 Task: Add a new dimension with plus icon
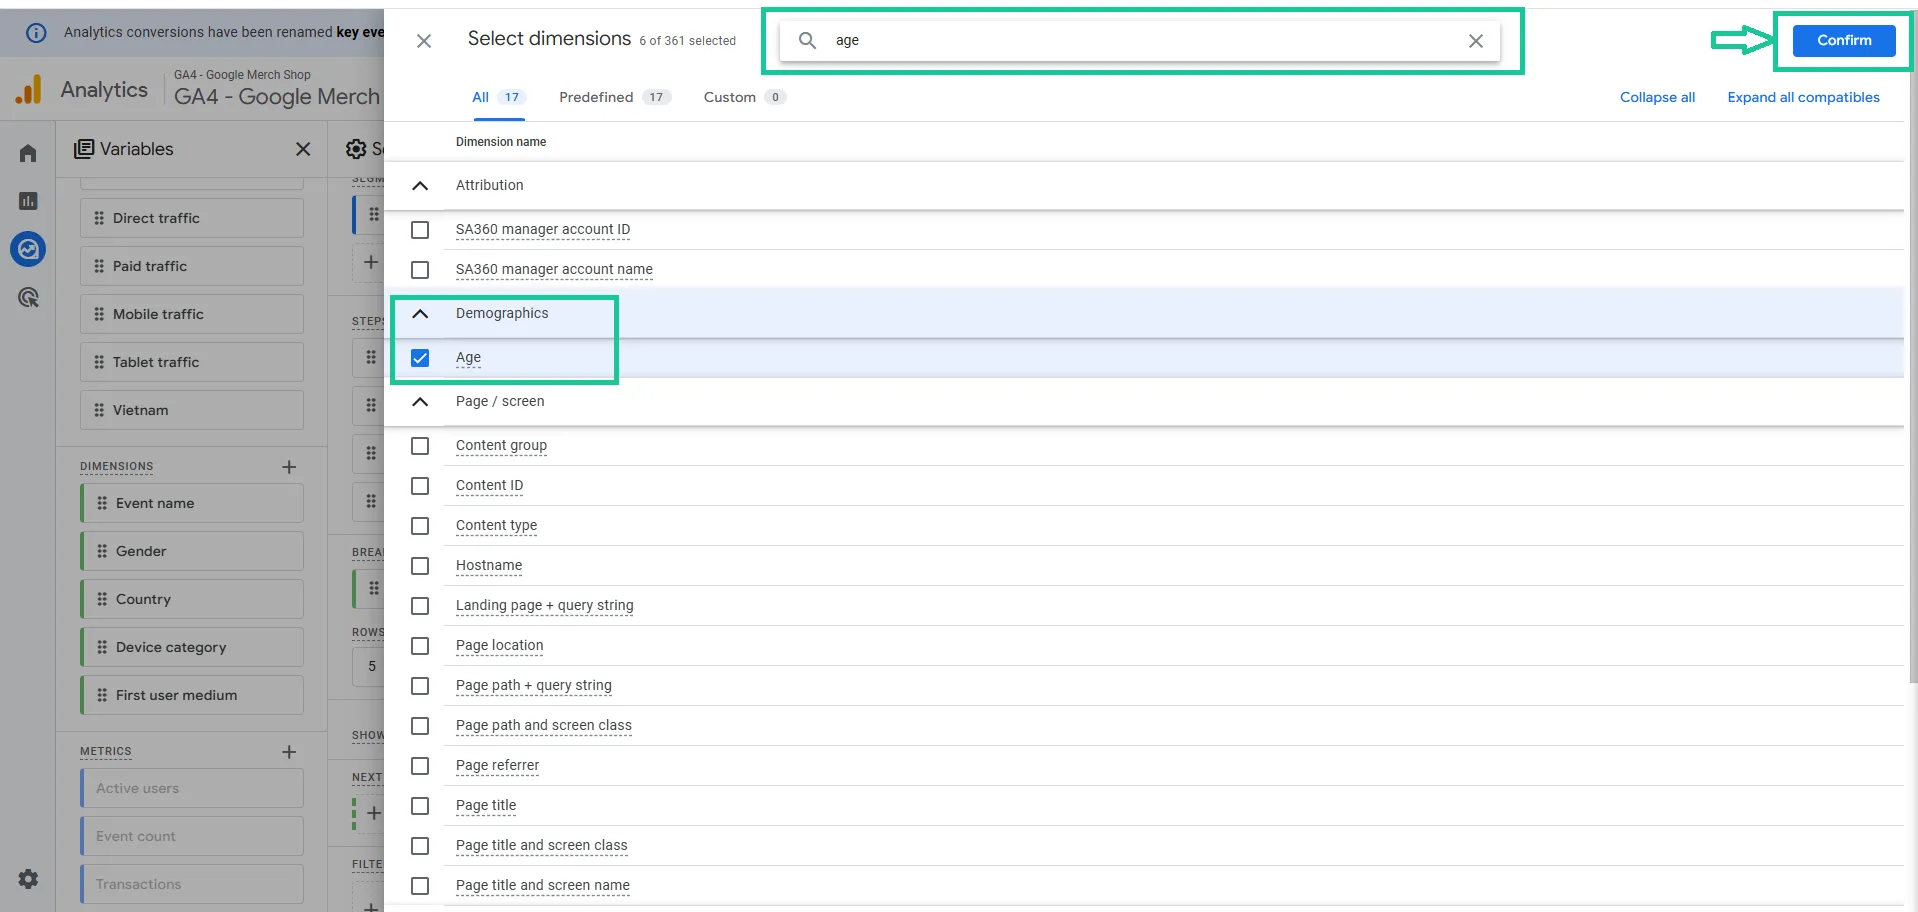click(289, 467)
